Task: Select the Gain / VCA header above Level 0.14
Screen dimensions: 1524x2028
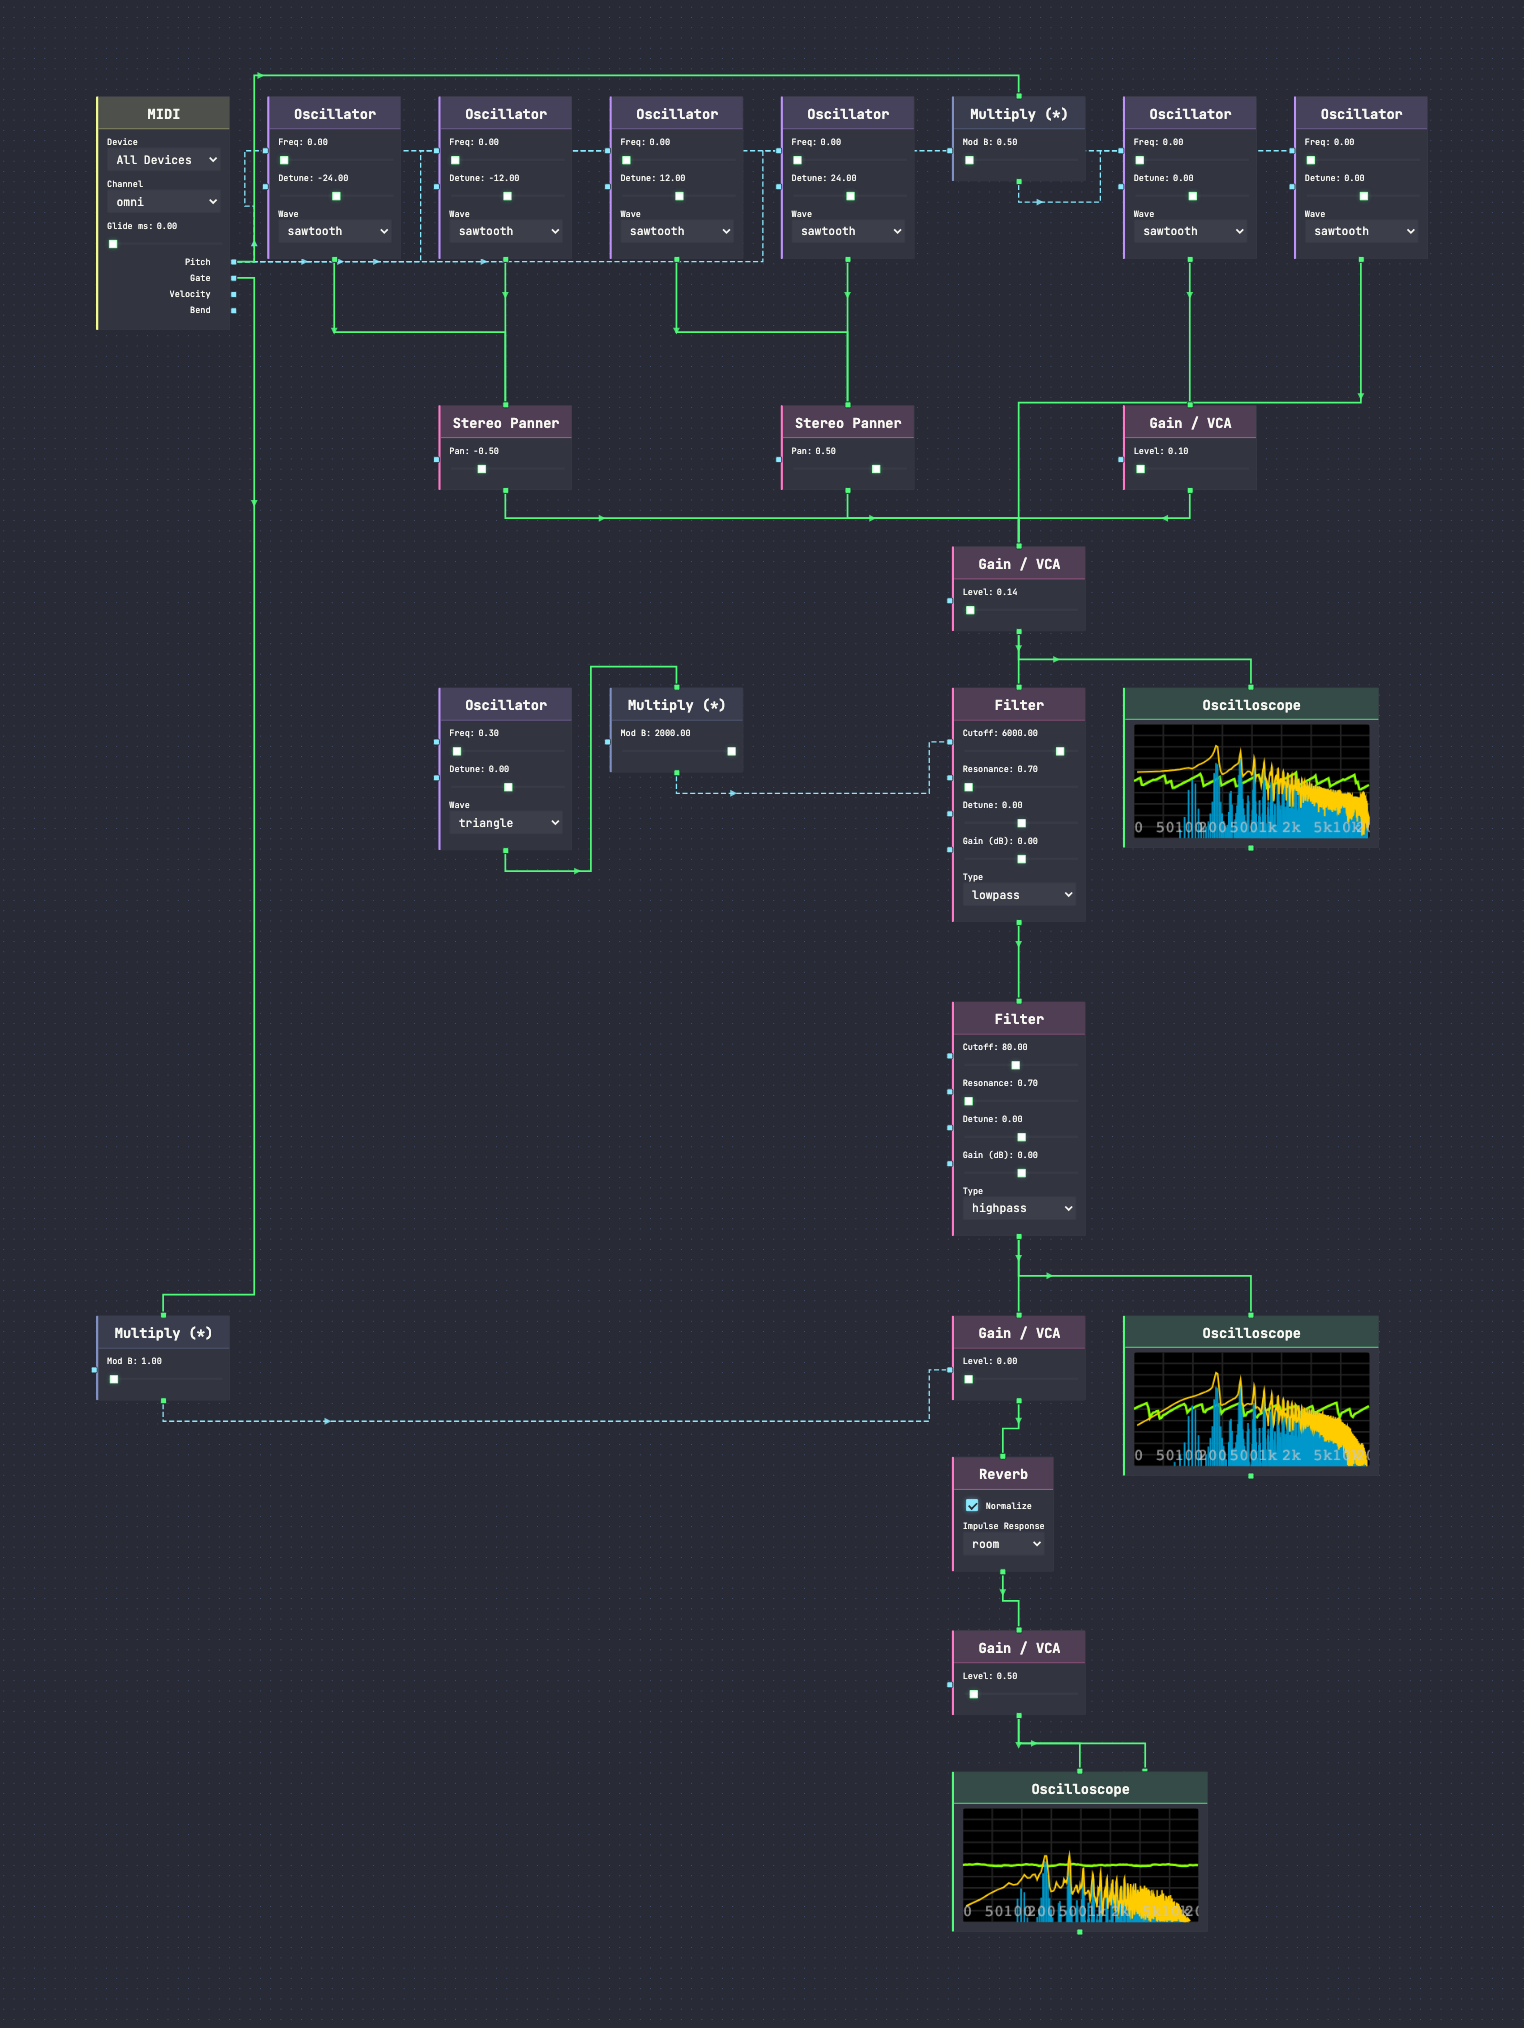Action: (x=1019, y=564)
